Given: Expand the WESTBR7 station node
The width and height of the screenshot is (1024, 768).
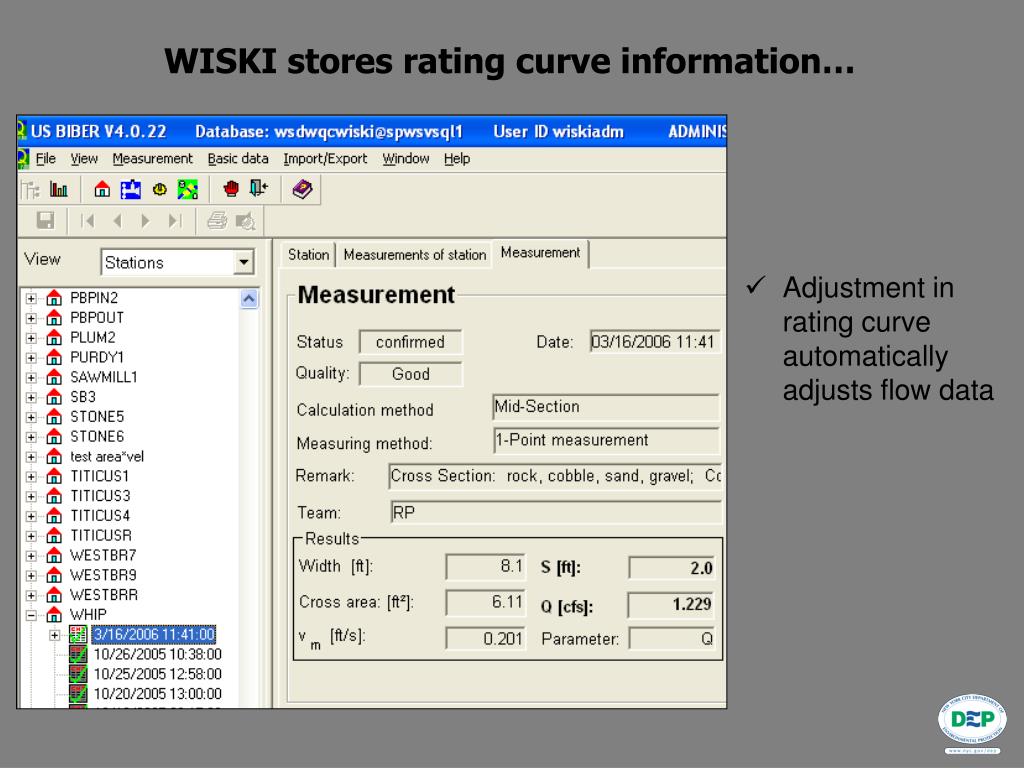Looking at the screenshot, I should [31, 556].
